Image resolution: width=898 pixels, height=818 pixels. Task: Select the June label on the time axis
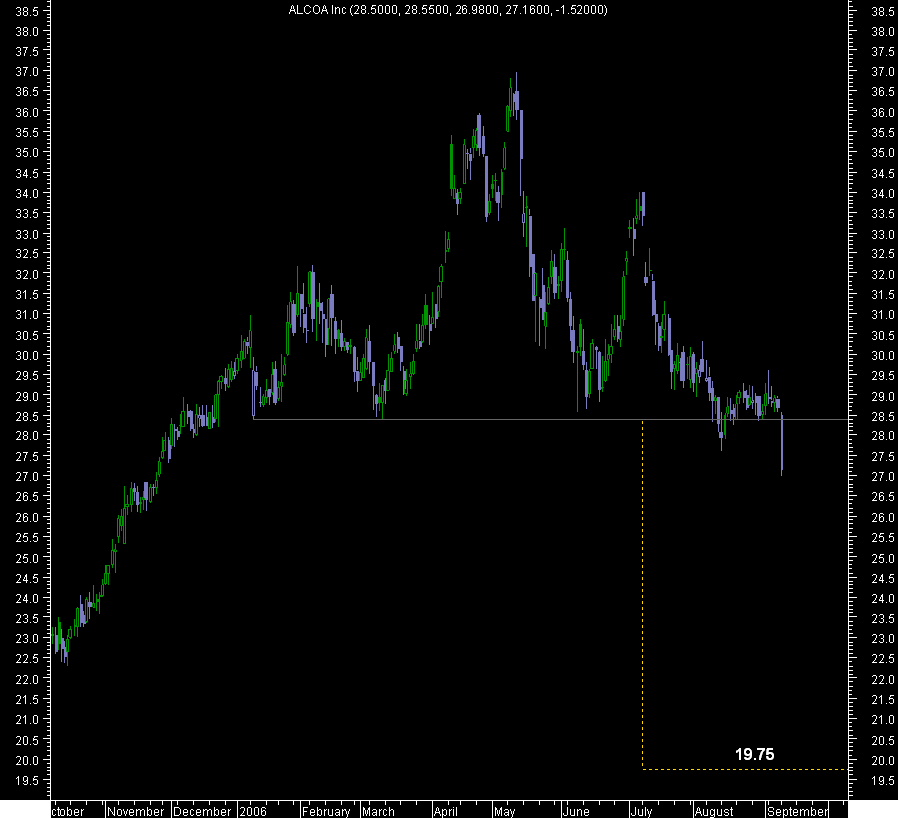pos(576,811)
